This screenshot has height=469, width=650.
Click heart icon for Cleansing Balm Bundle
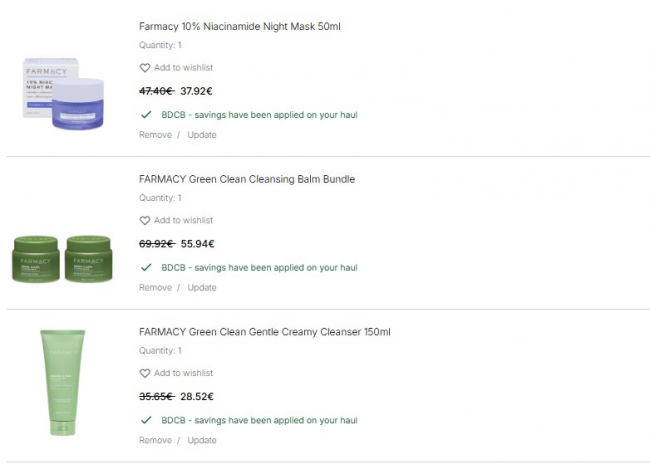pos(145,221)
